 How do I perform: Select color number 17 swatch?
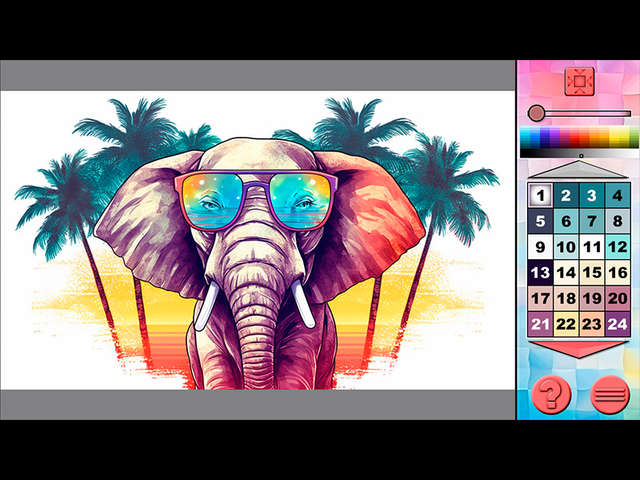540,298
